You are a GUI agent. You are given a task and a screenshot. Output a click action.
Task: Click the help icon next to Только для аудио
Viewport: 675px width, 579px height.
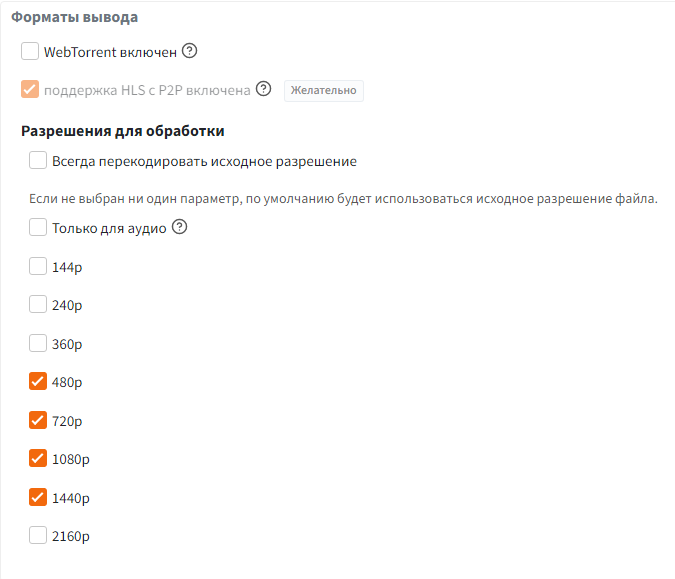(x=180, y=227)
